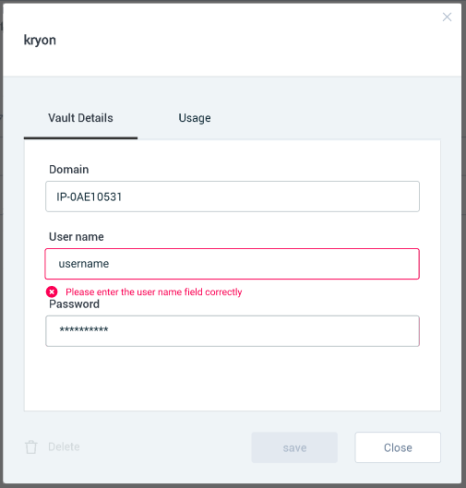Click the Password label

74,304
